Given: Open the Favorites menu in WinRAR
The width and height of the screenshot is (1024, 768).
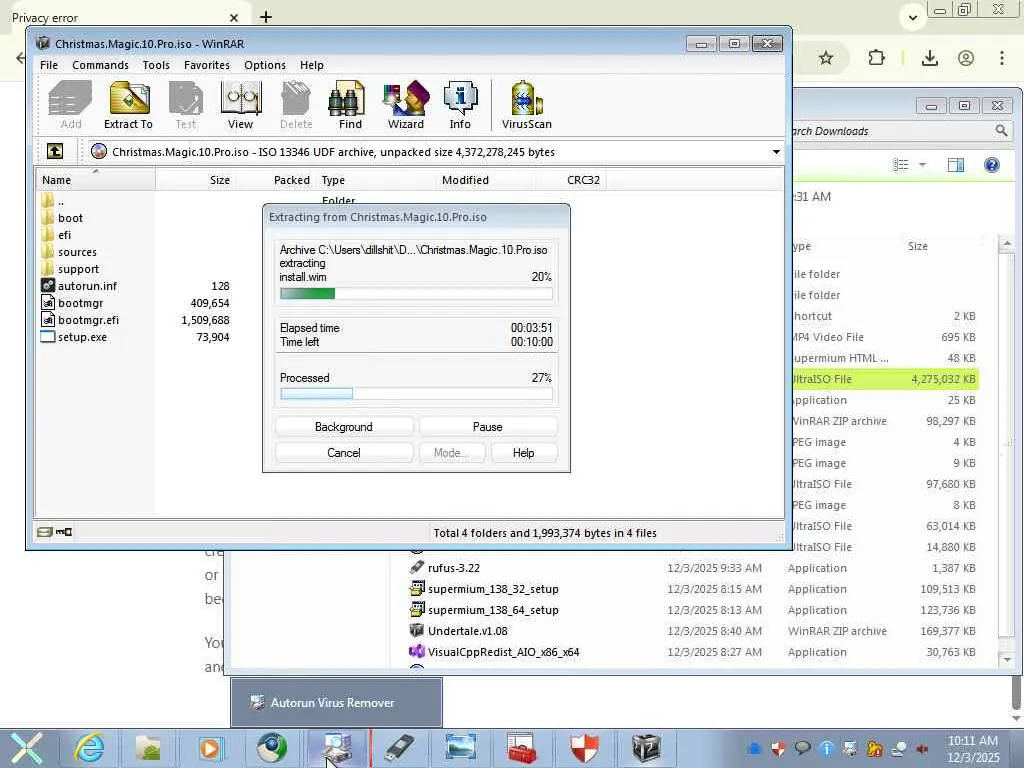Looking at the screenshot, I should coord(206,65).
